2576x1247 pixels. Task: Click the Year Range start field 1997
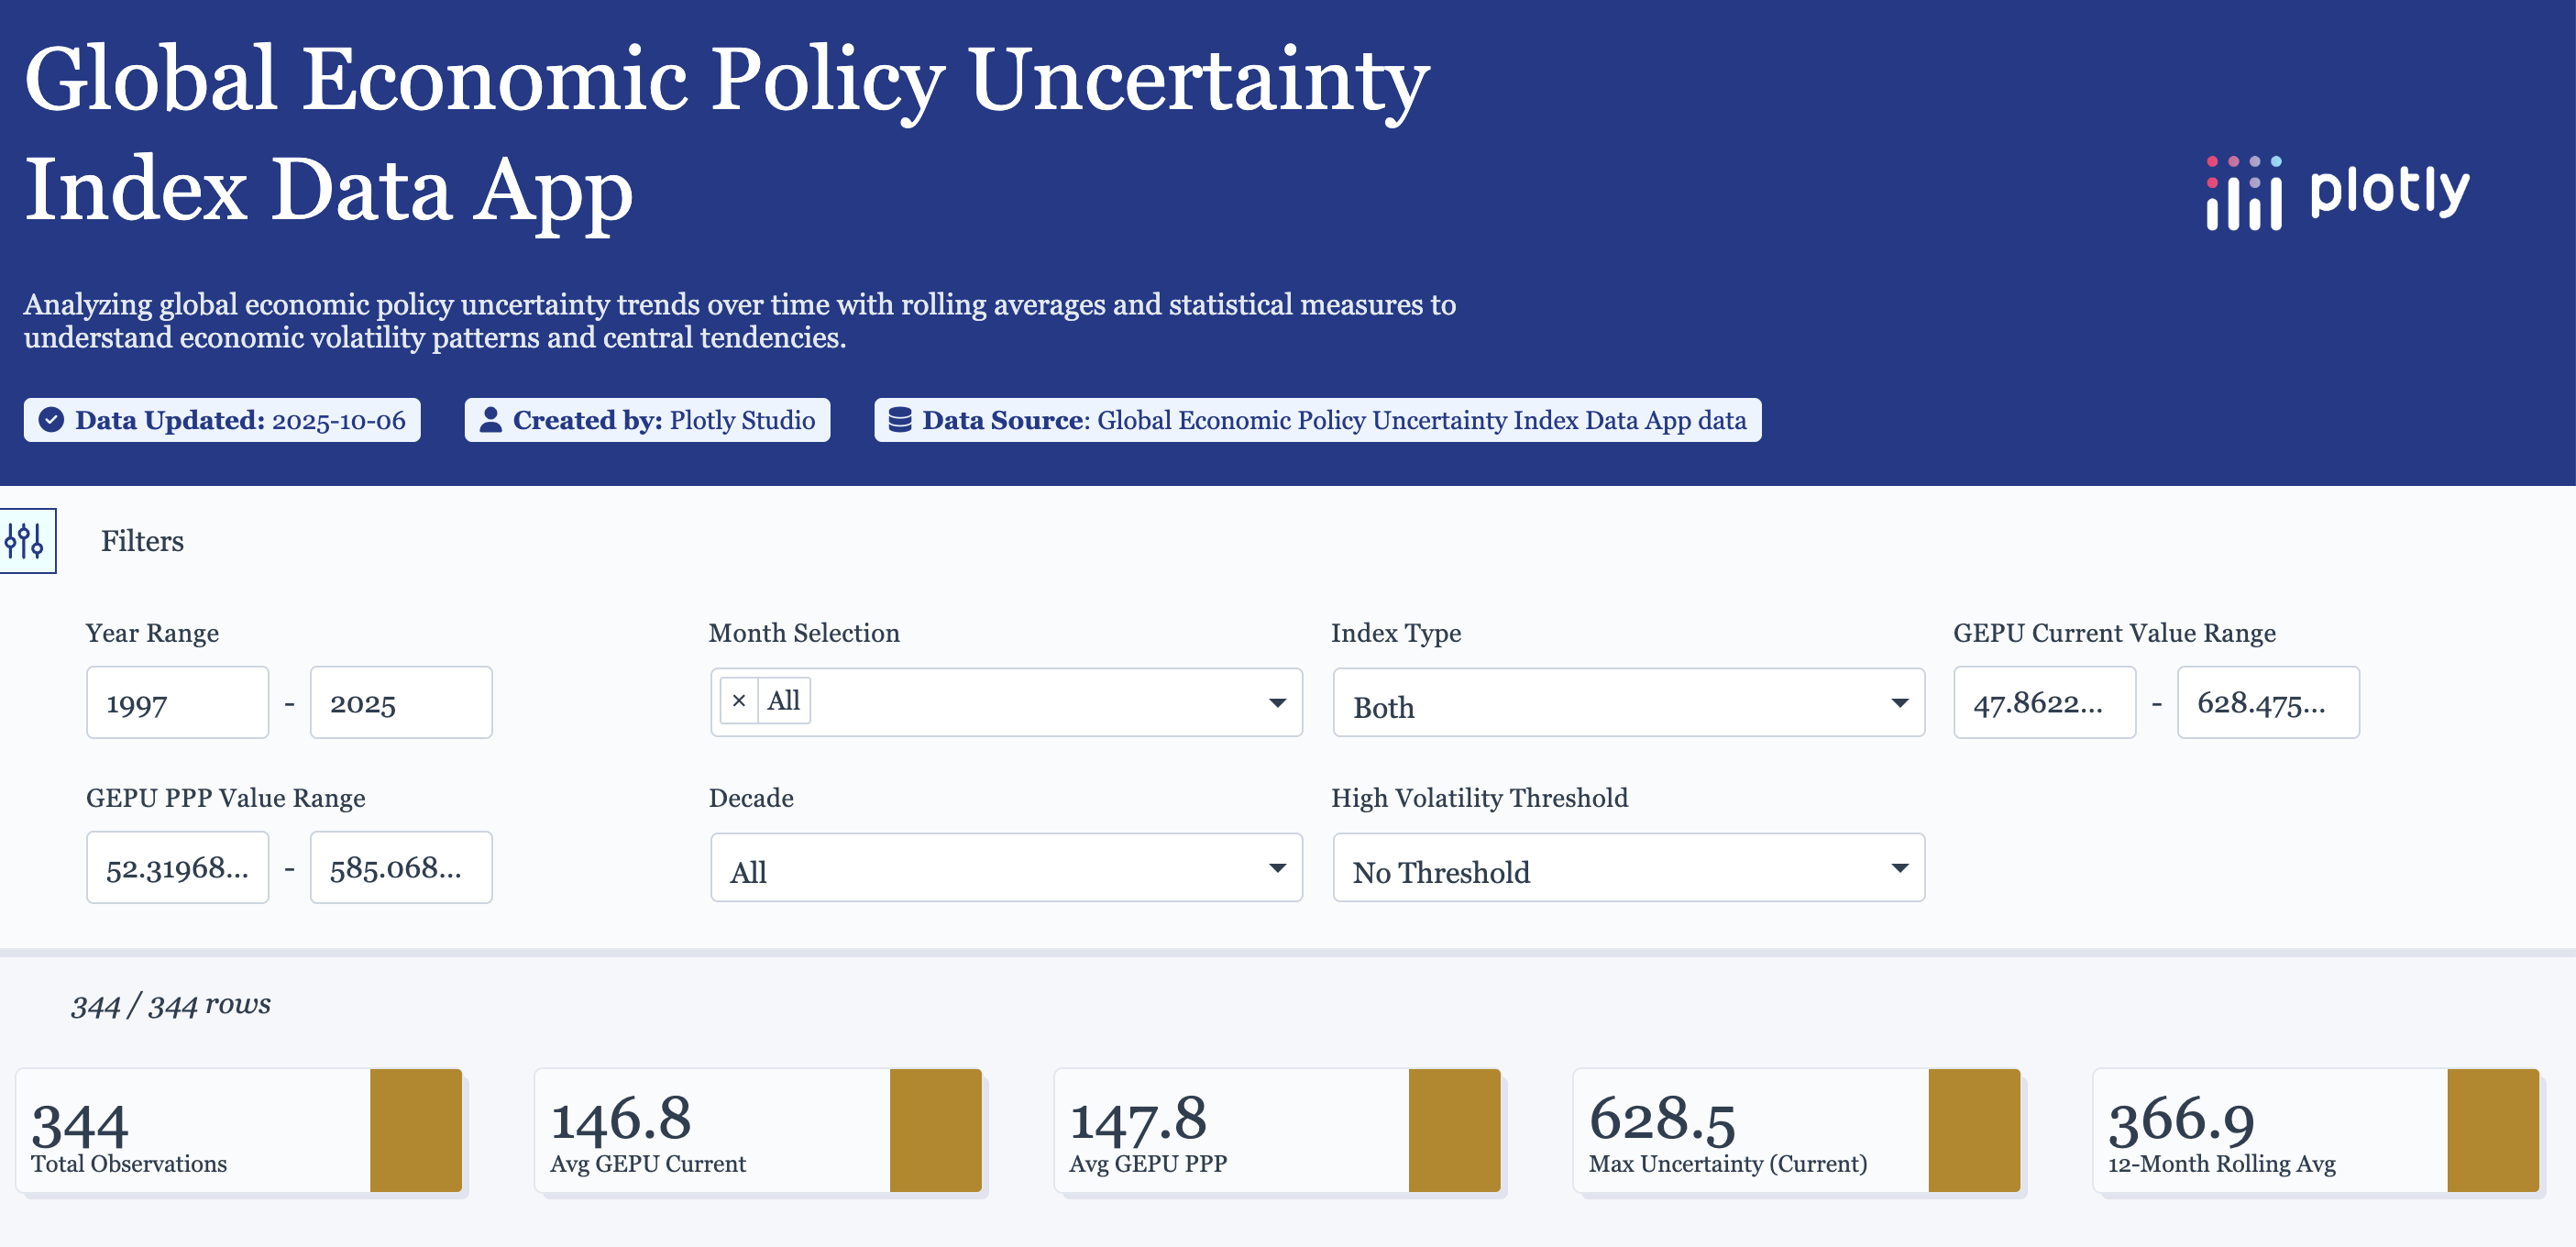point(177,703)
